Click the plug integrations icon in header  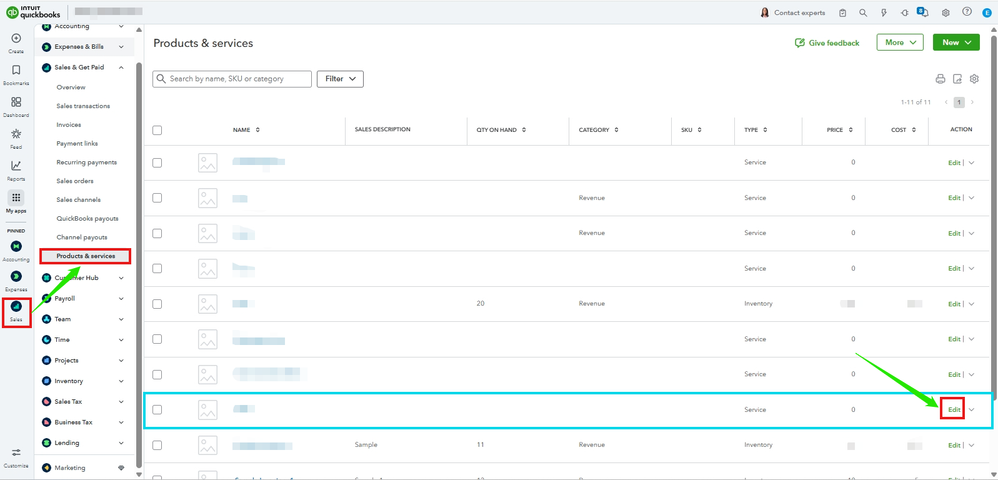point(904,13)
